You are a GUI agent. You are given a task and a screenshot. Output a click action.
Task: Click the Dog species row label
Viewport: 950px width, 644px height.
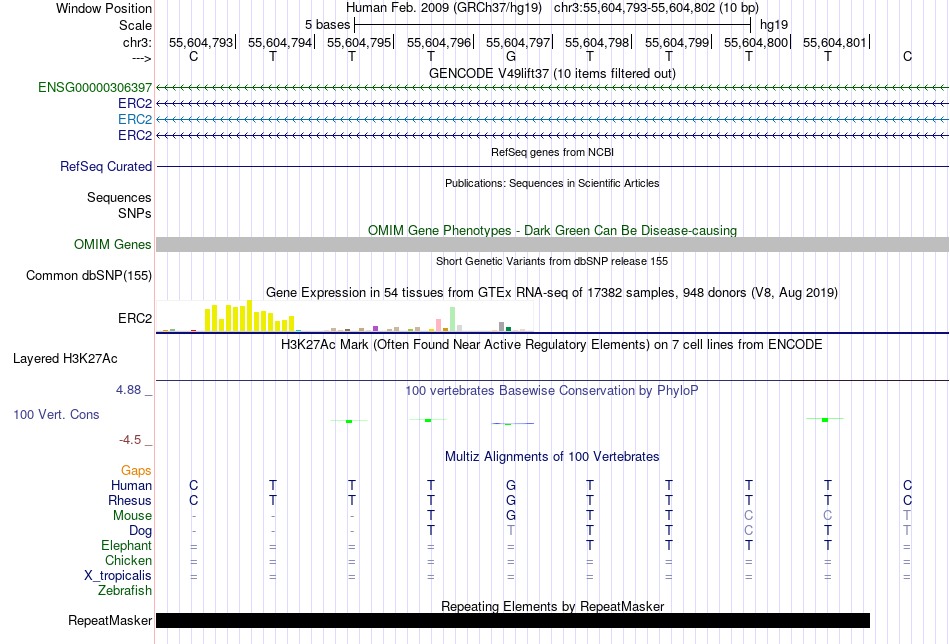coord(140,531)
